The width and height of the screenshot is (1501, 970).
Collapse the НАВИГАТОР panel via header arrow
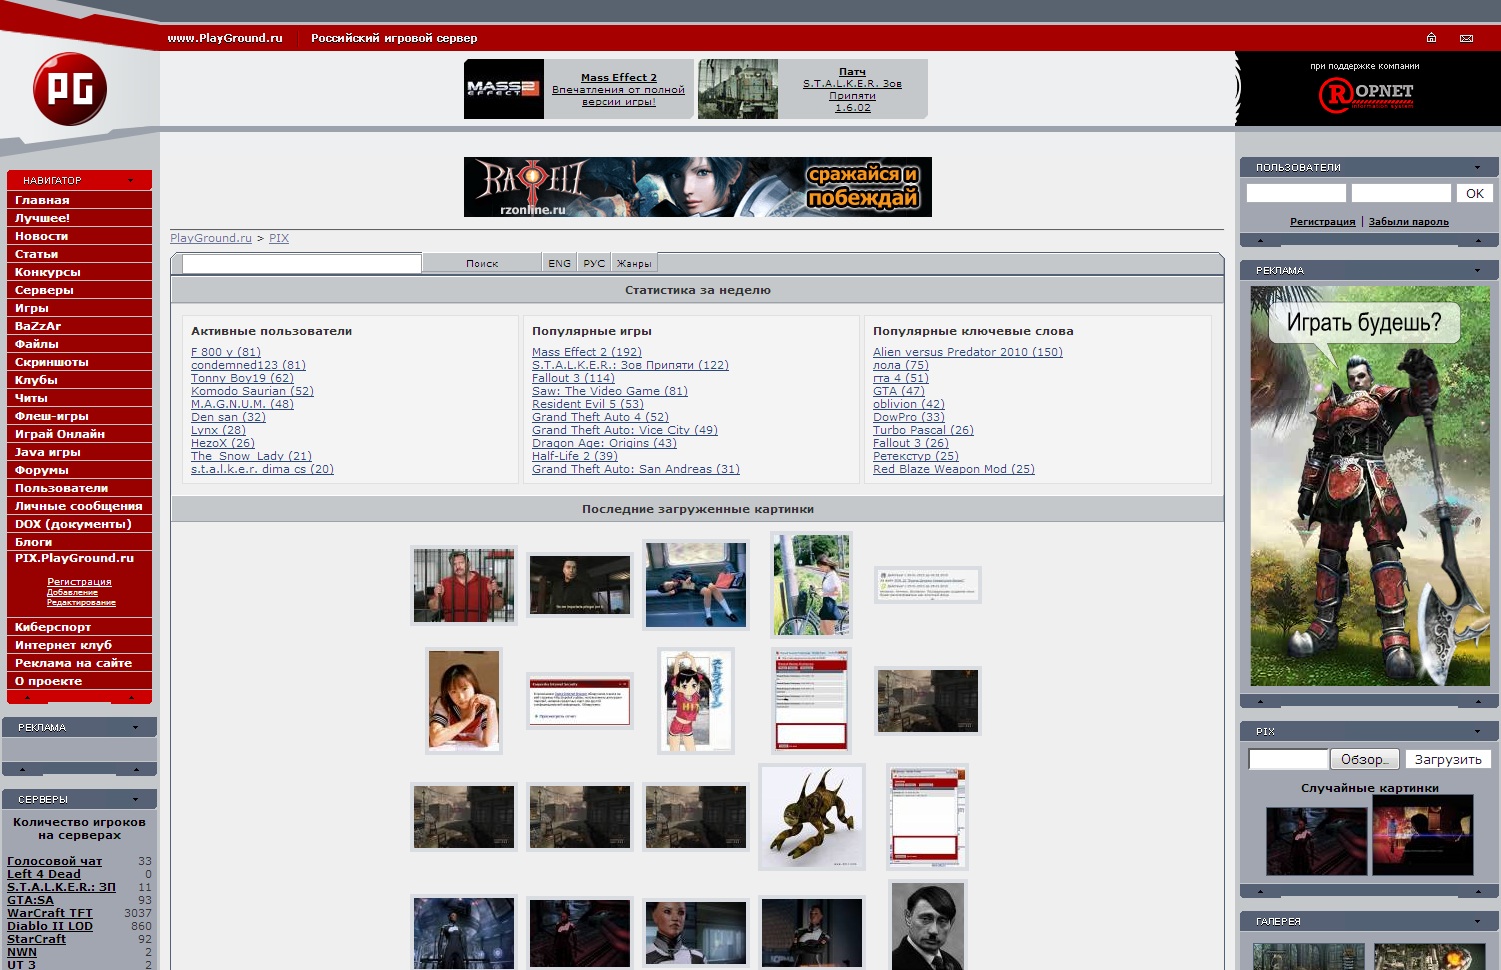[x=131, y=180]
